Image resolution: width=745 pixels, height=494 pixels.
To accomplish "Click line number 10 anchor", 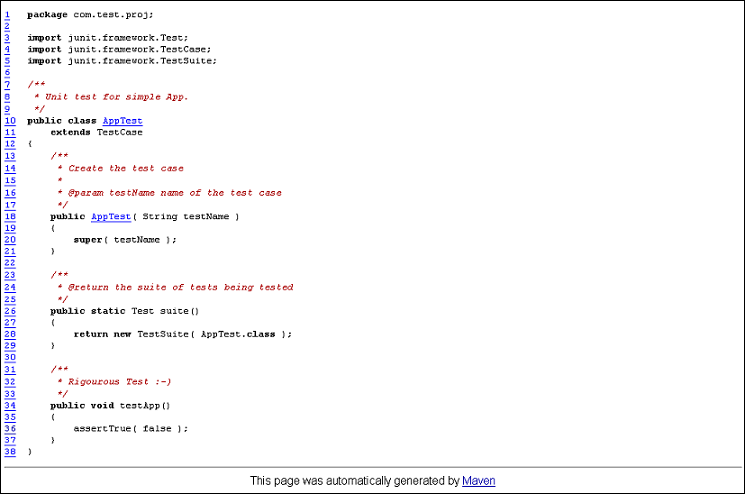I will 9,120.
